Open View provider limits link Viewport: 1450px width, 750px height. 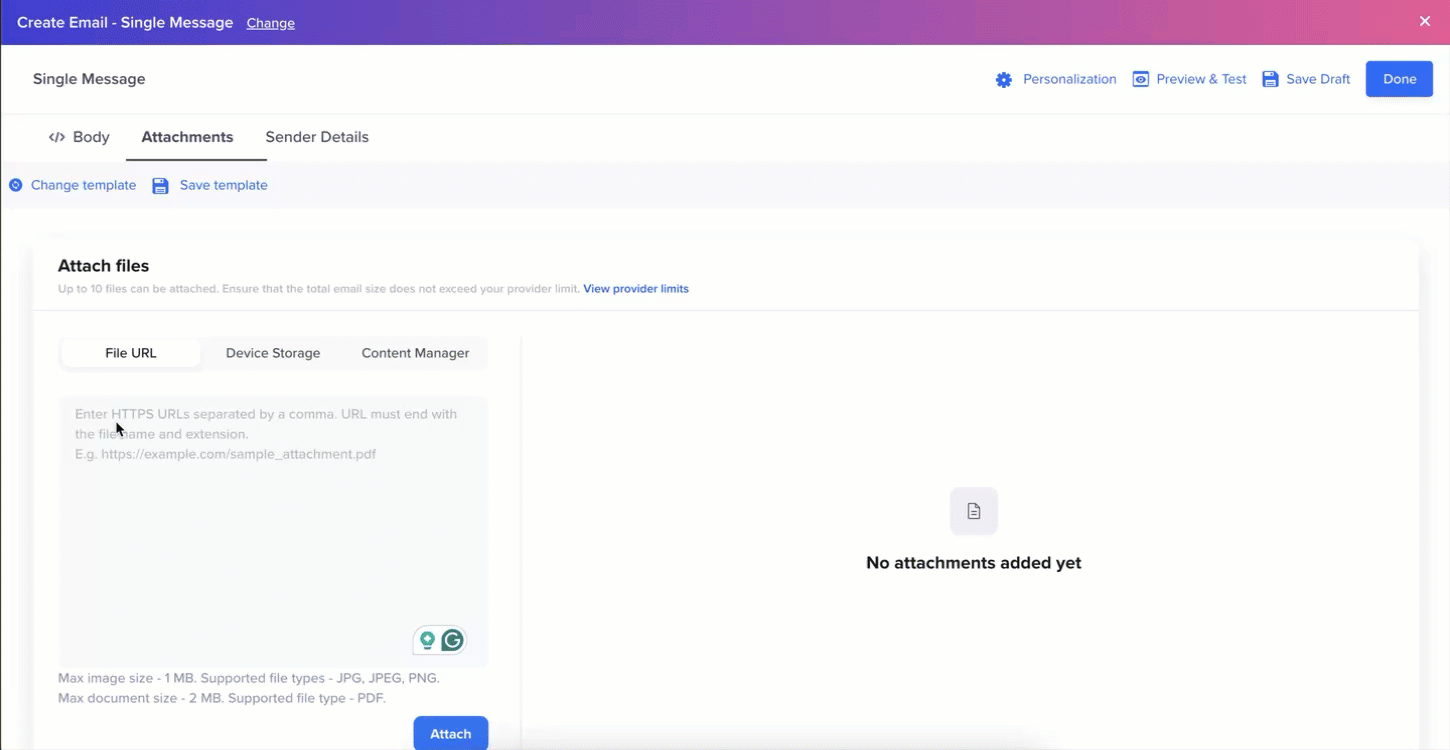pos(636,289)
